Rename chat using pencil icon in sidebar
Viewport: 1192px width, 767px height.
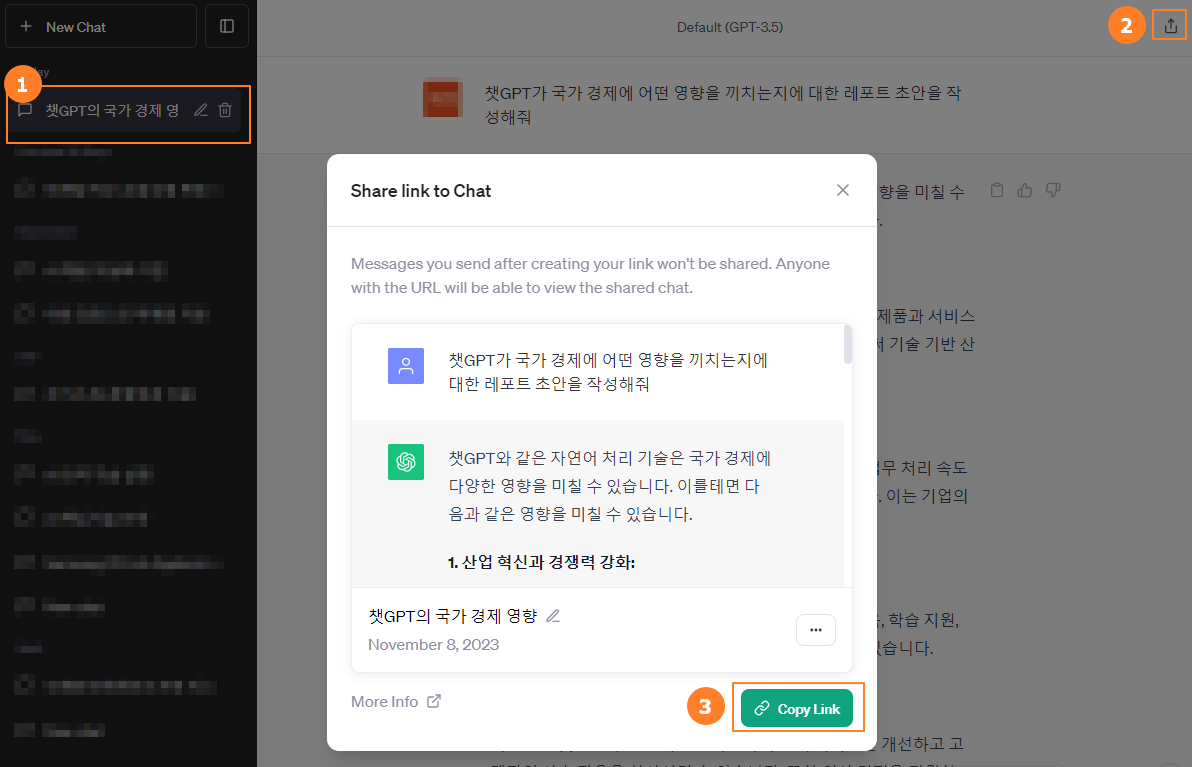pyautogui.click(x=201, y=110)
